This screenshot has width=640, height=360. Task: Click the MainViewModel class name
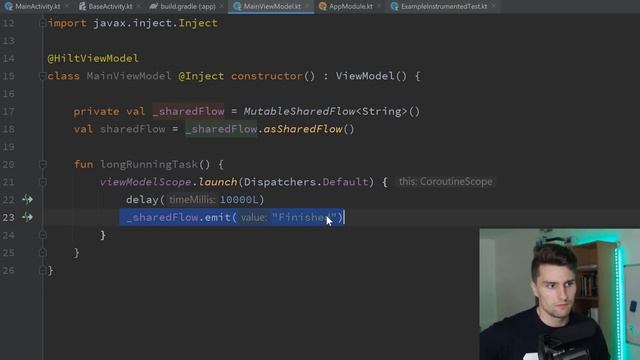129,76
